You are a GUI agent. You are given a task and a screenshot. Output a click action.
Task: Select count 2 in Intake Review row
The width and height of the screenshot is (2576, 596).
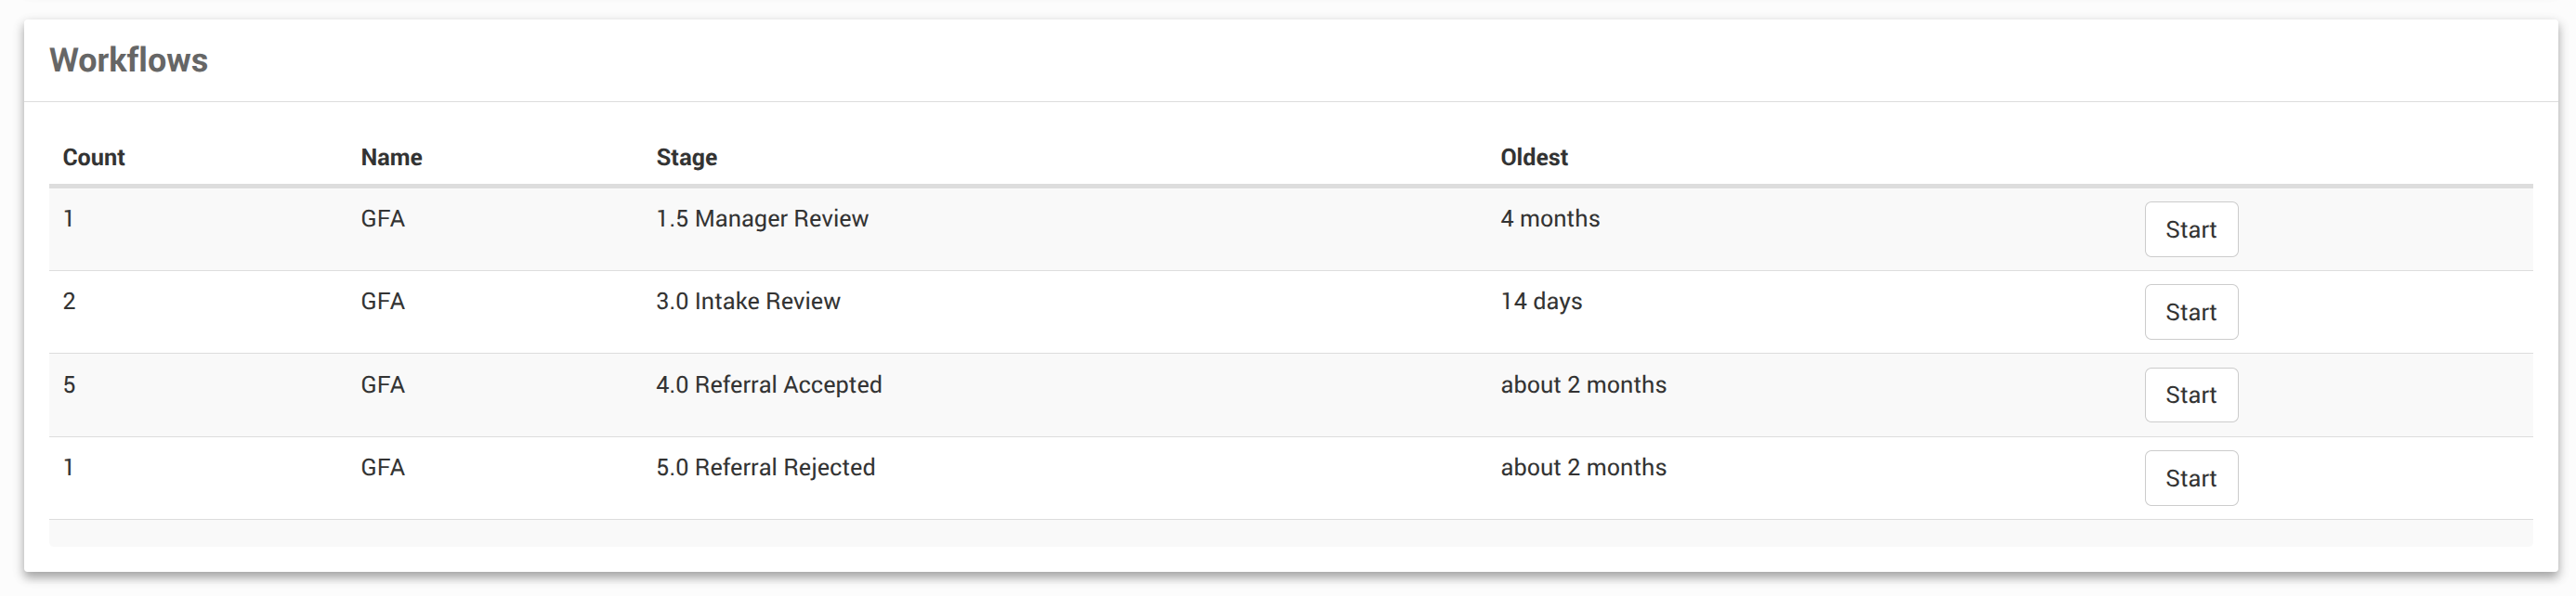[x=69, y=302]
